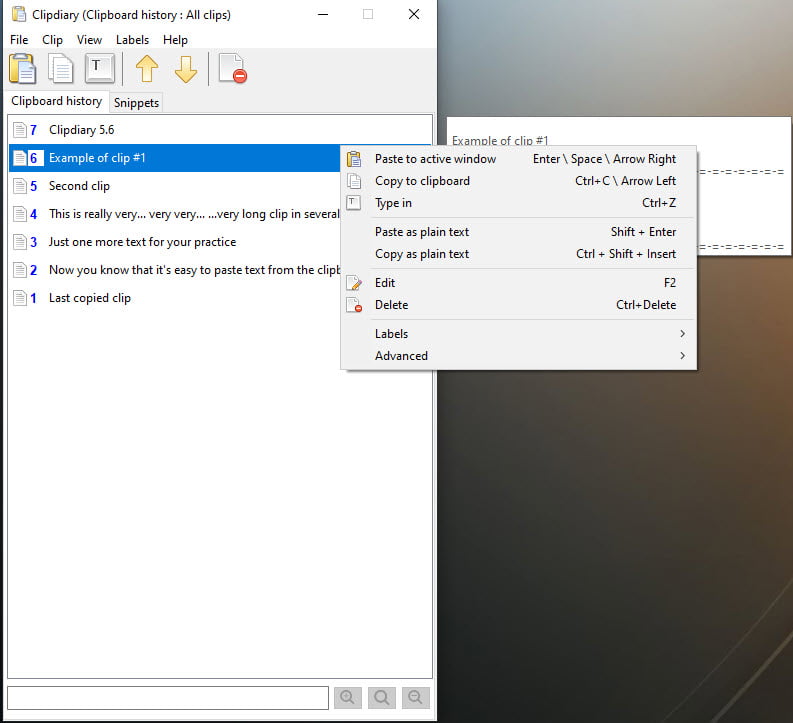Choose Copy as plain text
The width and height of the screenshot is (793, 723).
pos(518,254)
